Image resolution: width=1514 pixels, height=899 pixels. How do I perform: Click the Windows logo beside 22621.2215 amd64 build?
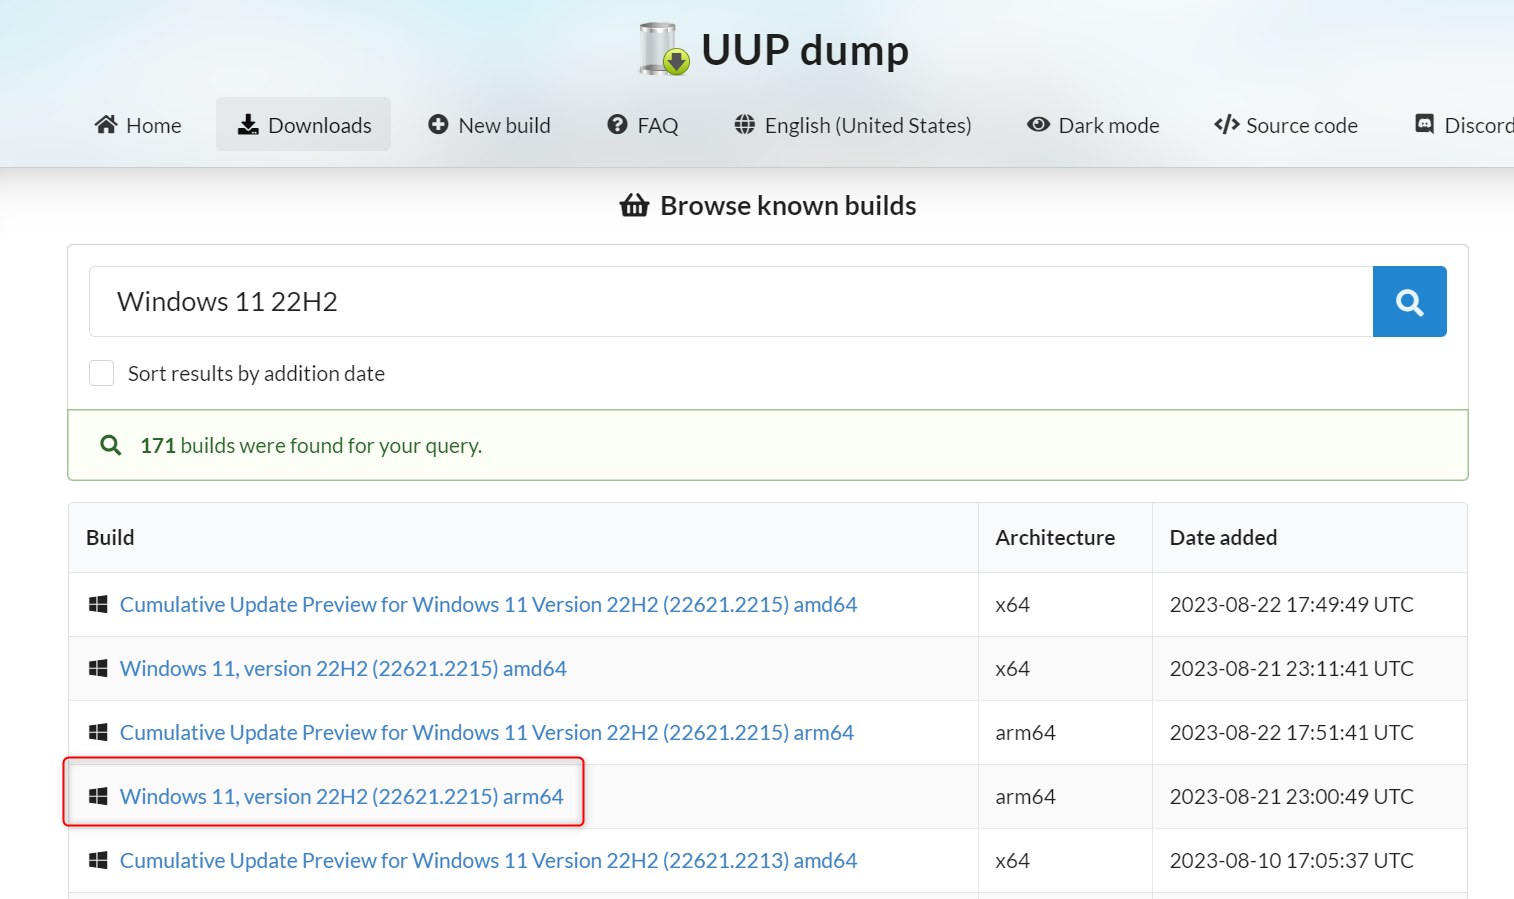tap(98, 669)
